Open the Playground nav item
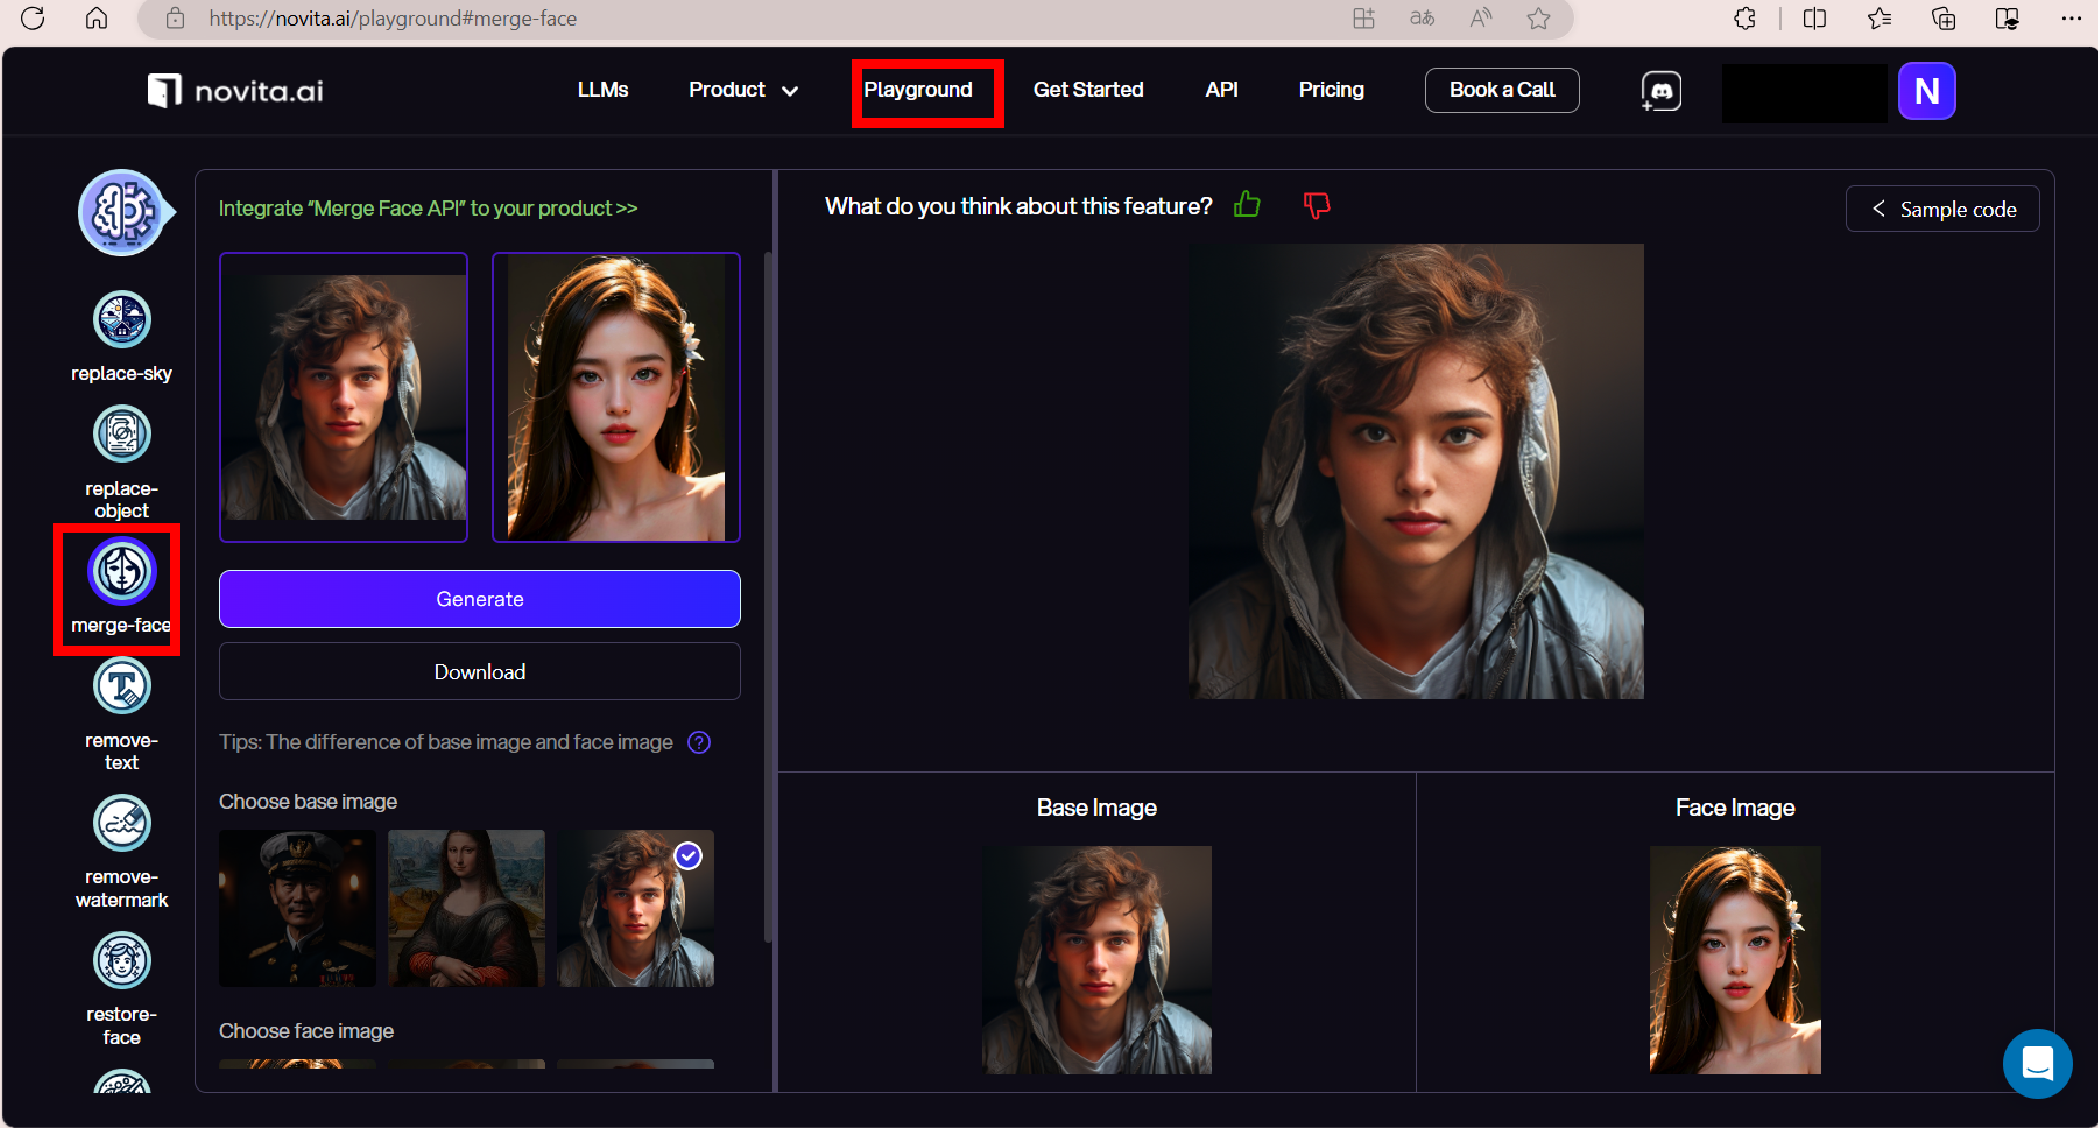Viewport: 2098px width, 1128px height. click(918, 90)
